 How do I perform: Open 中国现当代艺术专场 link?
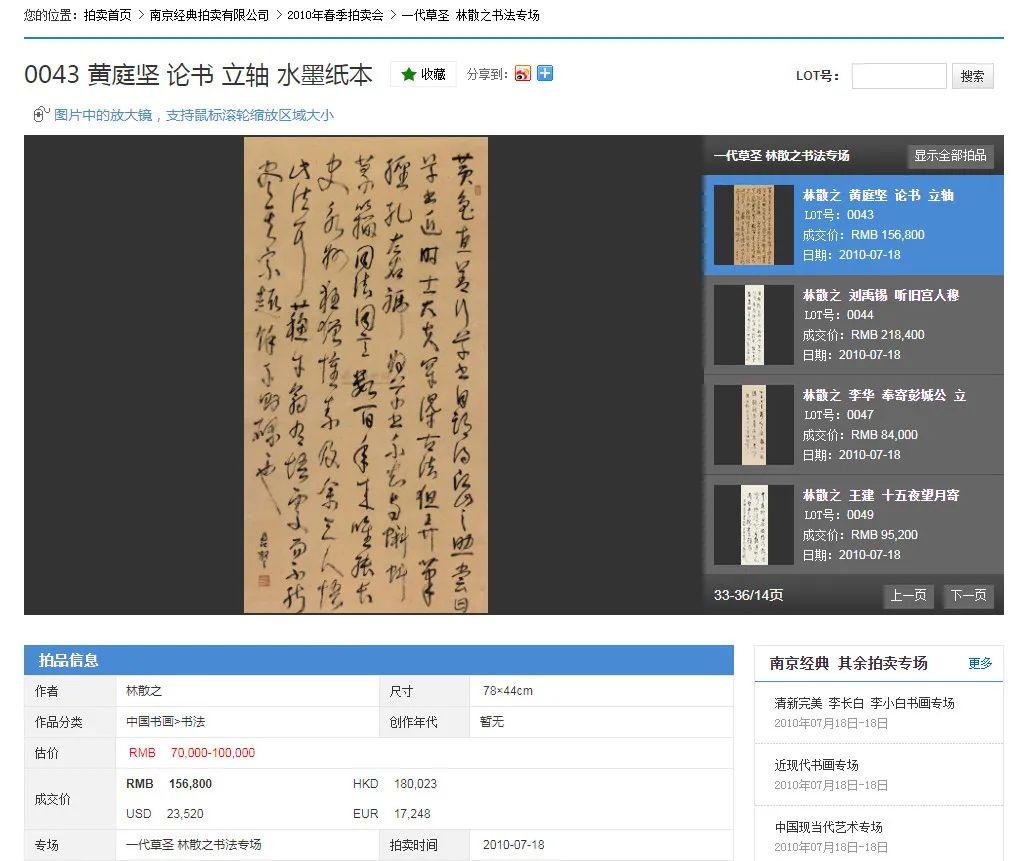(x=829, y=827)
